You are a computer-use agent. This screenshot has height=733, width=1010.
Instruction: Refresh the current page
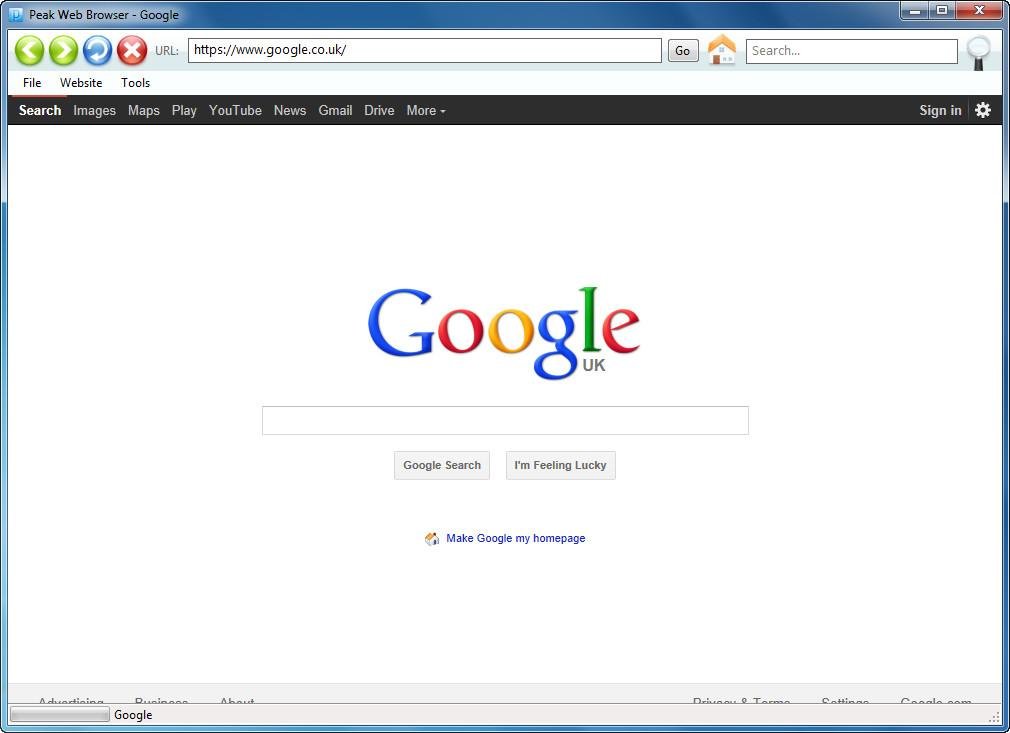(96, 50)
